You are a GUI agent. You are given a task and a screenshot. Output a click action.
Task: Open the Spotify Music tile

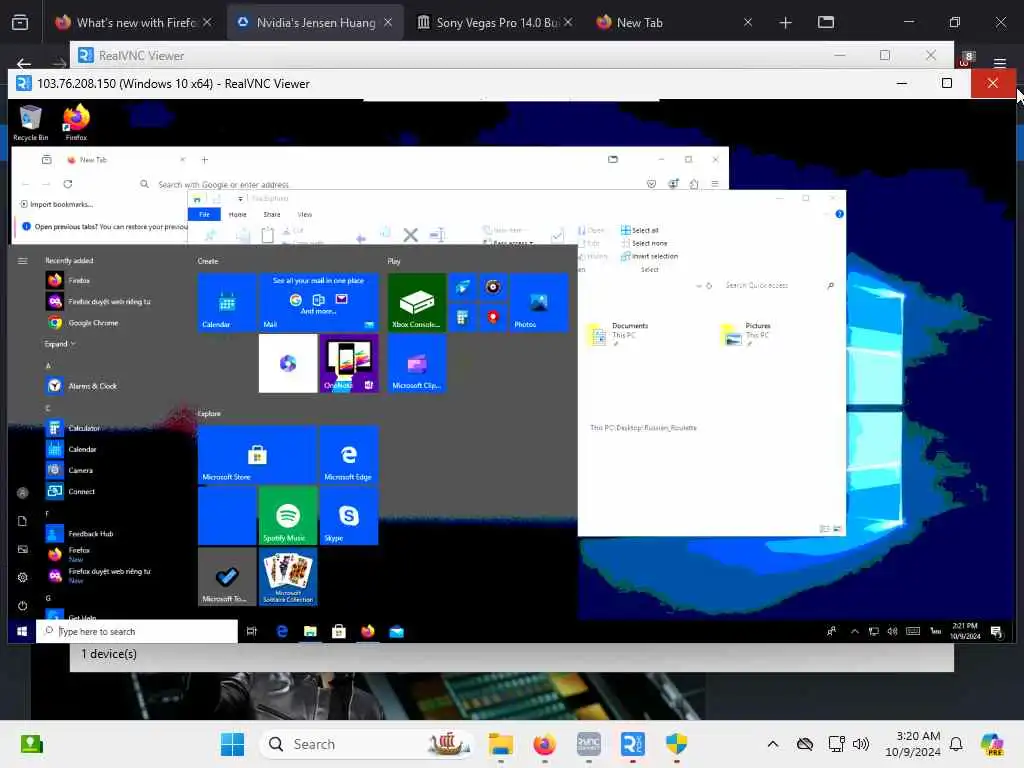(x=287, y=516)
